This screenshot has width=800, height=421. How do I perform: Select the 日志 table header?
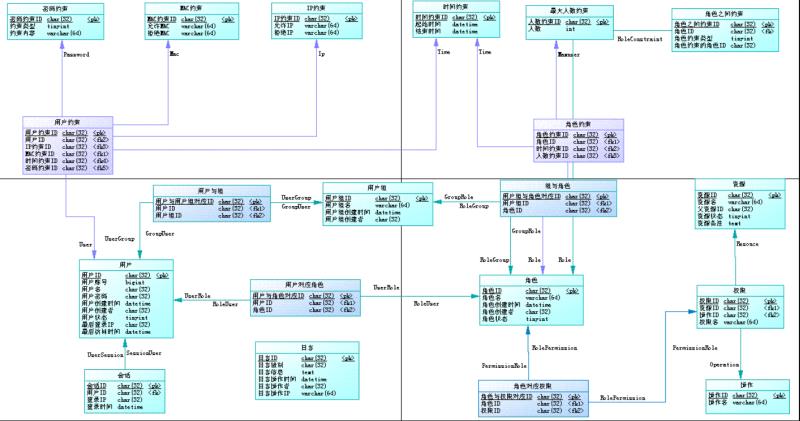(307, 348)
